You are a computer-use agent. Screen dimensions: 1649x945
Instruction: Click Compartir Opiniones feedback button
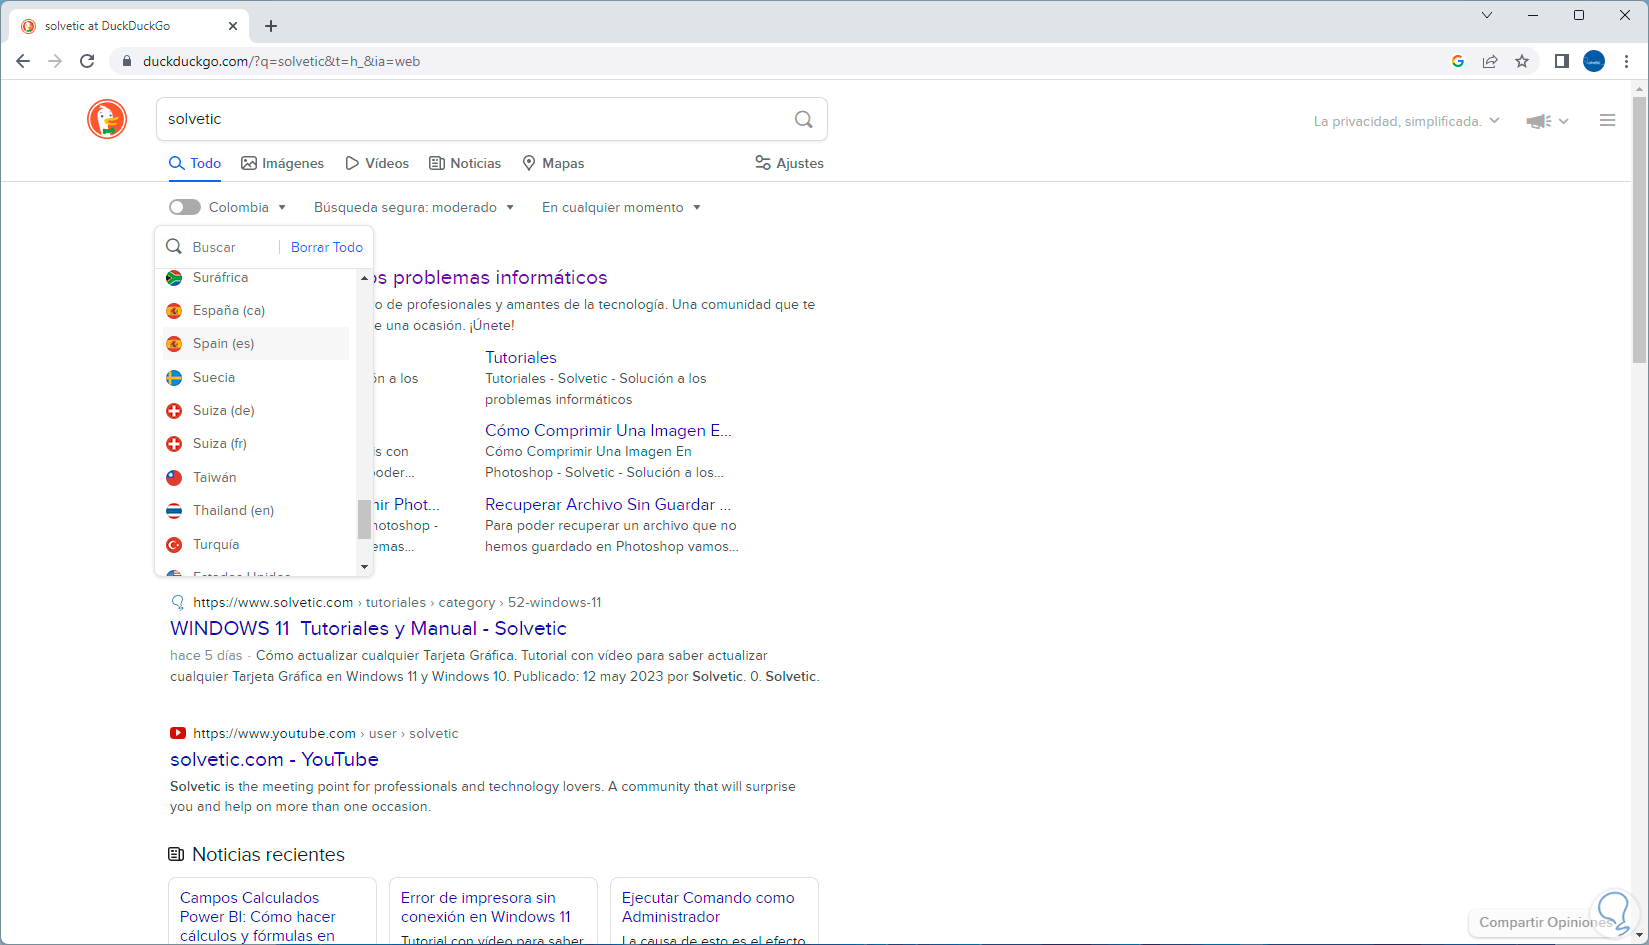tap(1545, 922)
